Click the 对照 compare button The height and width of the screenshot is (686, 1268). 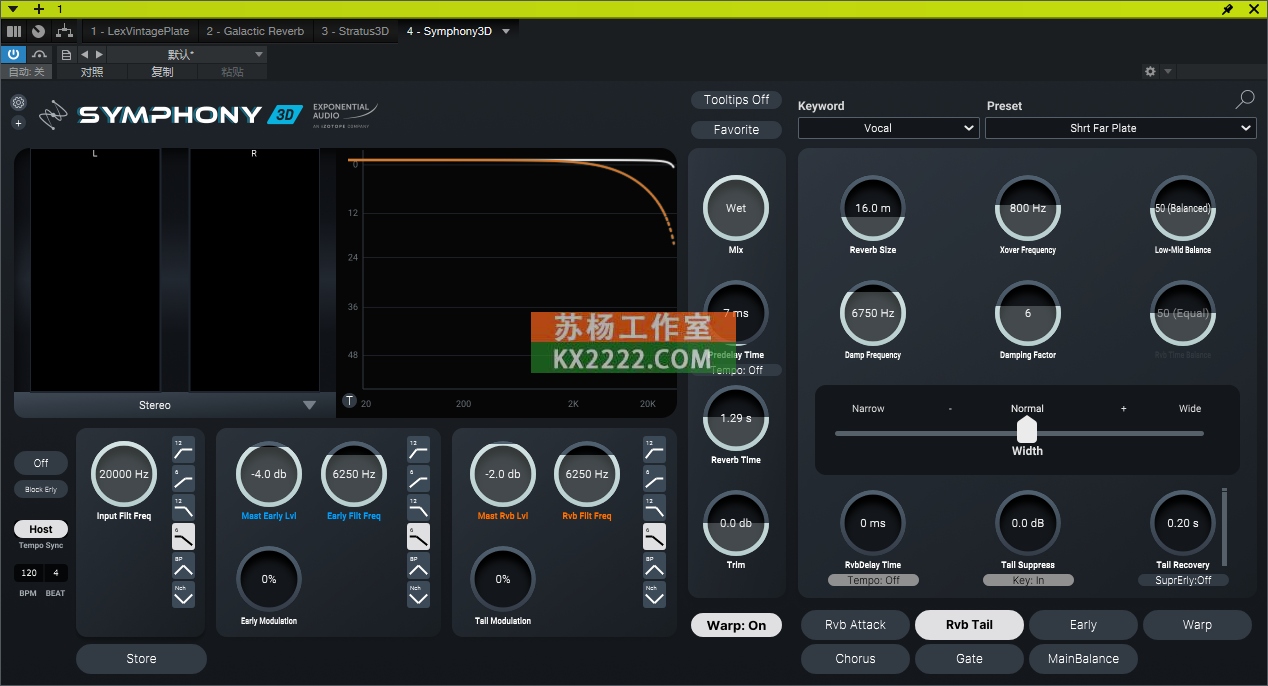click(x=92, y=72)
